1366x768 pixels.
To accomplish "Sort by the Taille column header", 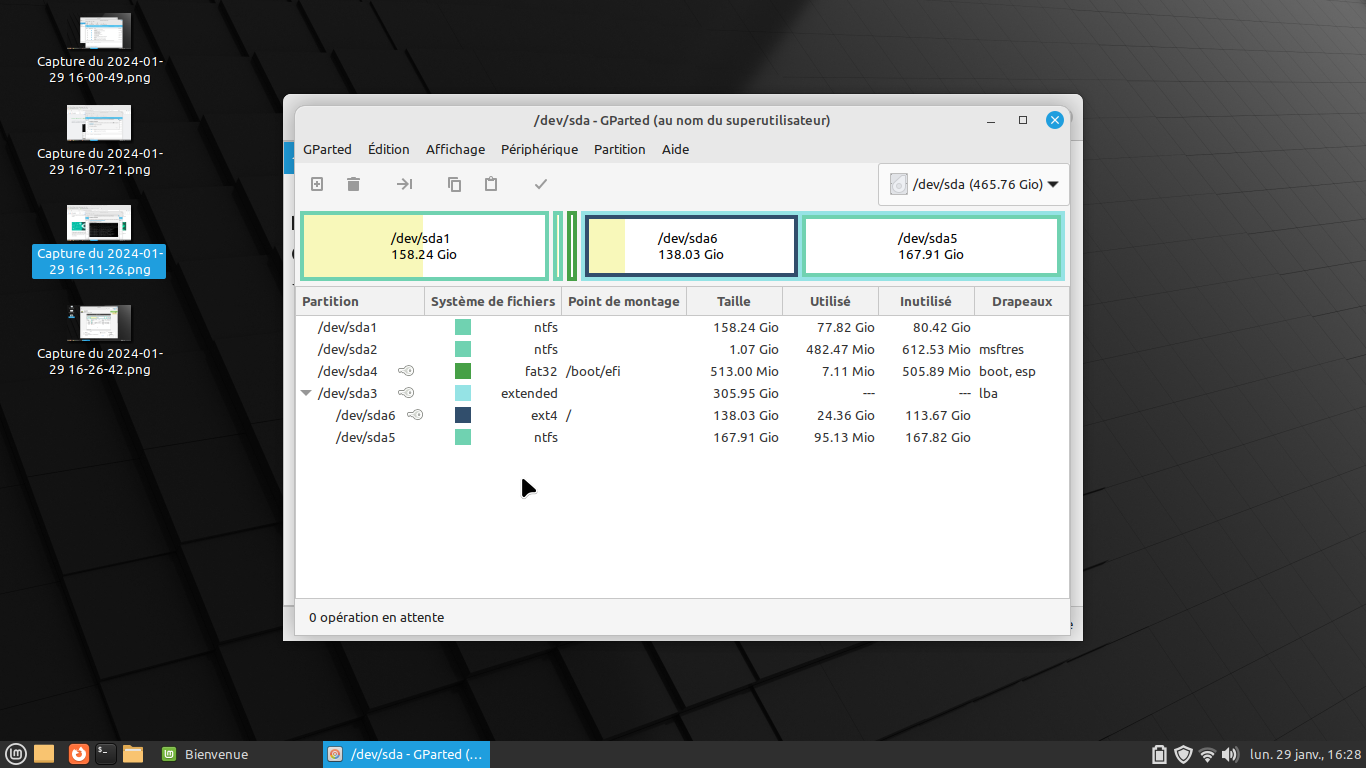I will coord(733,301).
